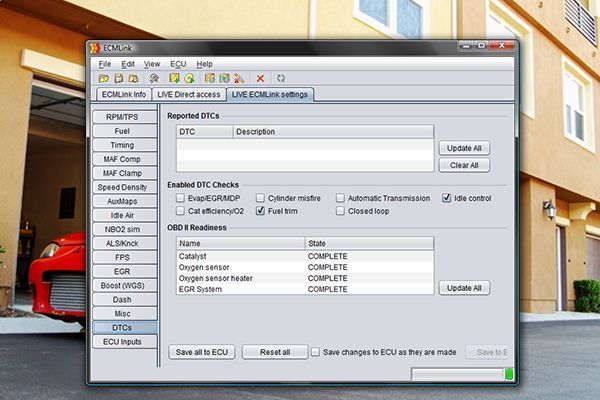Image resolution: width=600 pixels, height=400 pixels.
Task: Open the File menu
Action: point(105,64)
